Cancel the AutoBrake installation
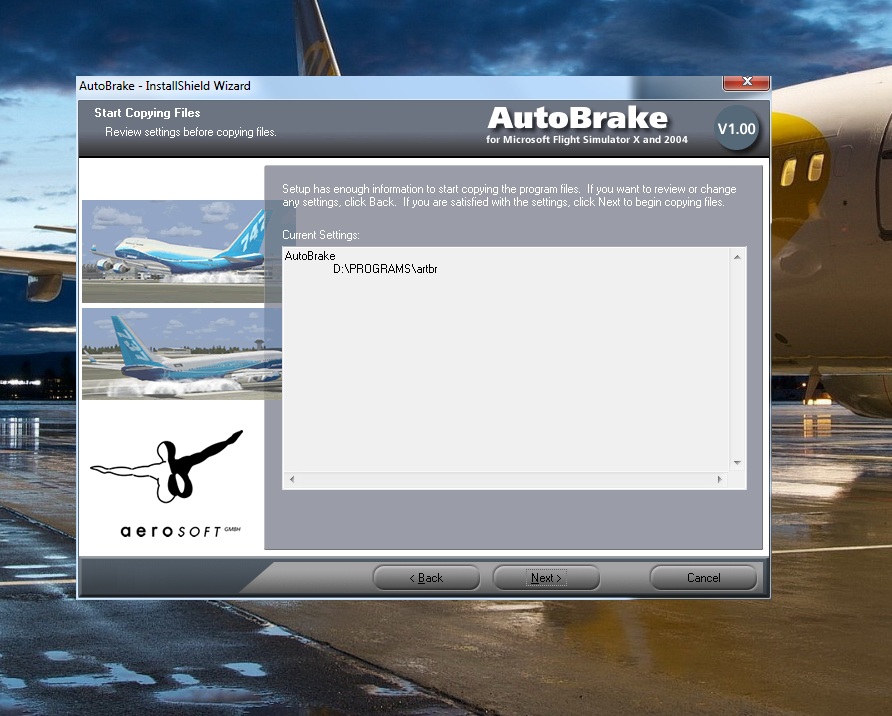This screenshot has width=892, height=716. [x=703, y=578]
